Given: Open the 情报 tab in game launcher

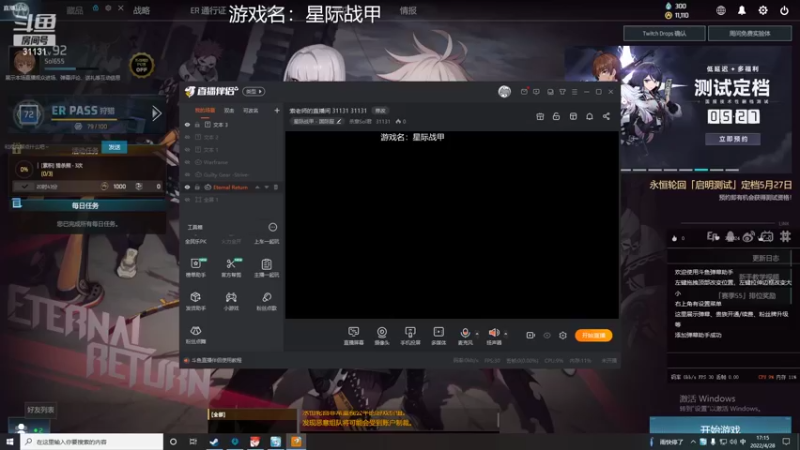Looking at the screenshot, I should tap(408, 10).
